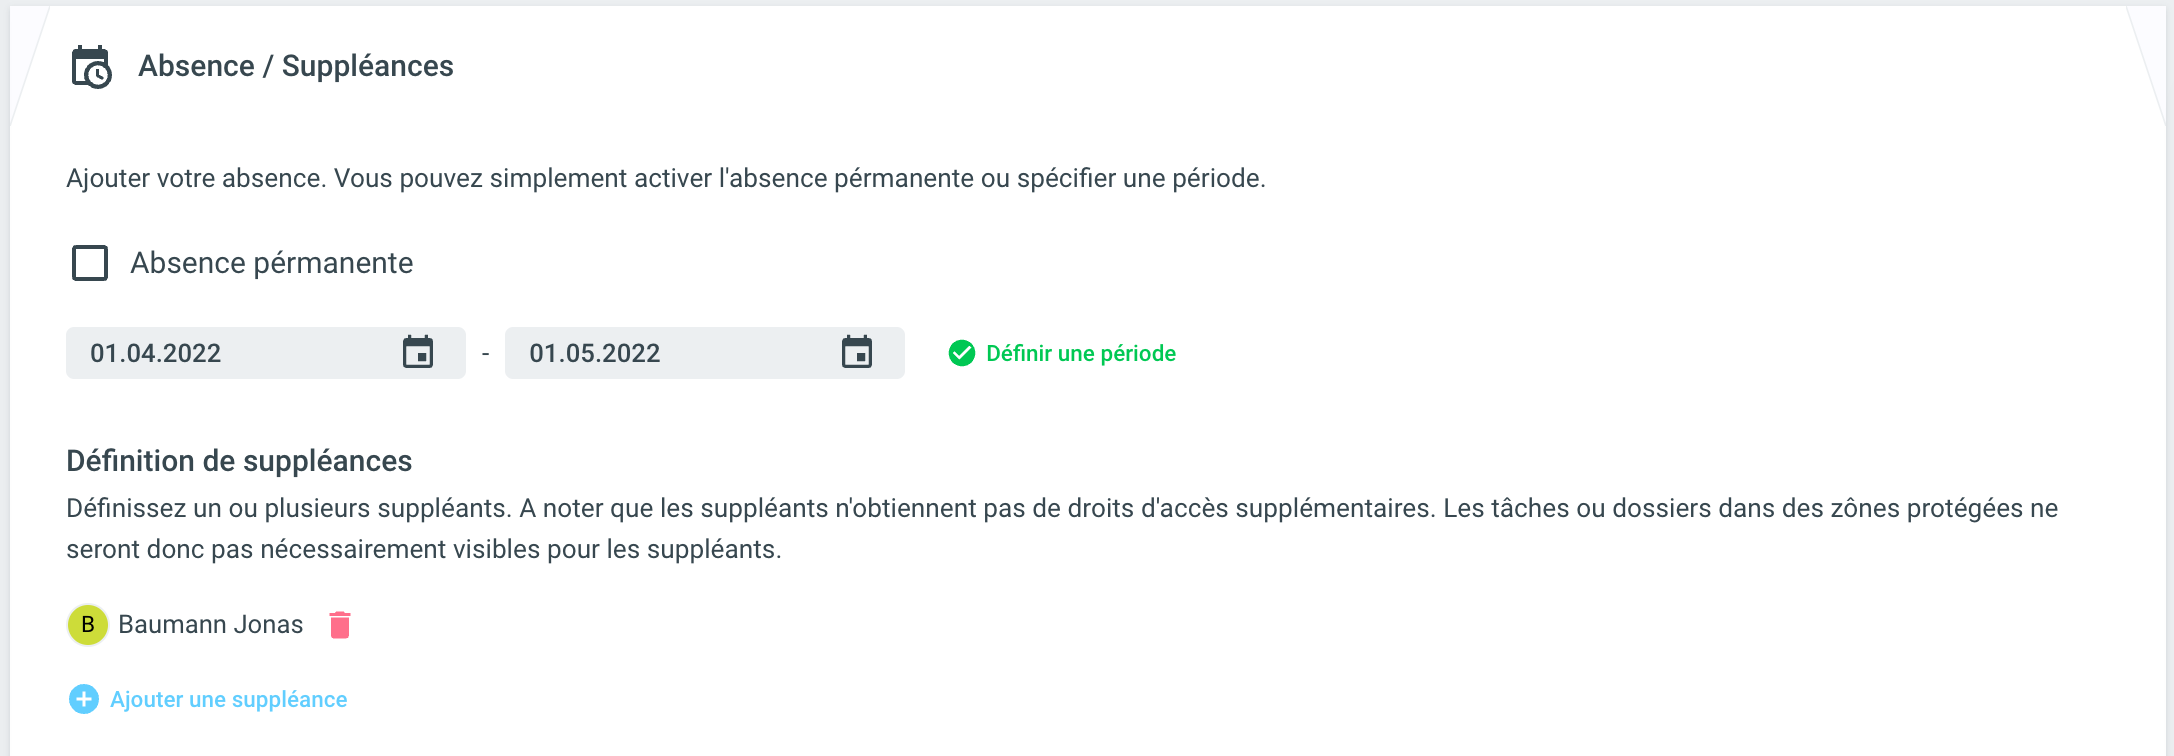
Task: Click the green checkmark icon
Action: [962, 353]
